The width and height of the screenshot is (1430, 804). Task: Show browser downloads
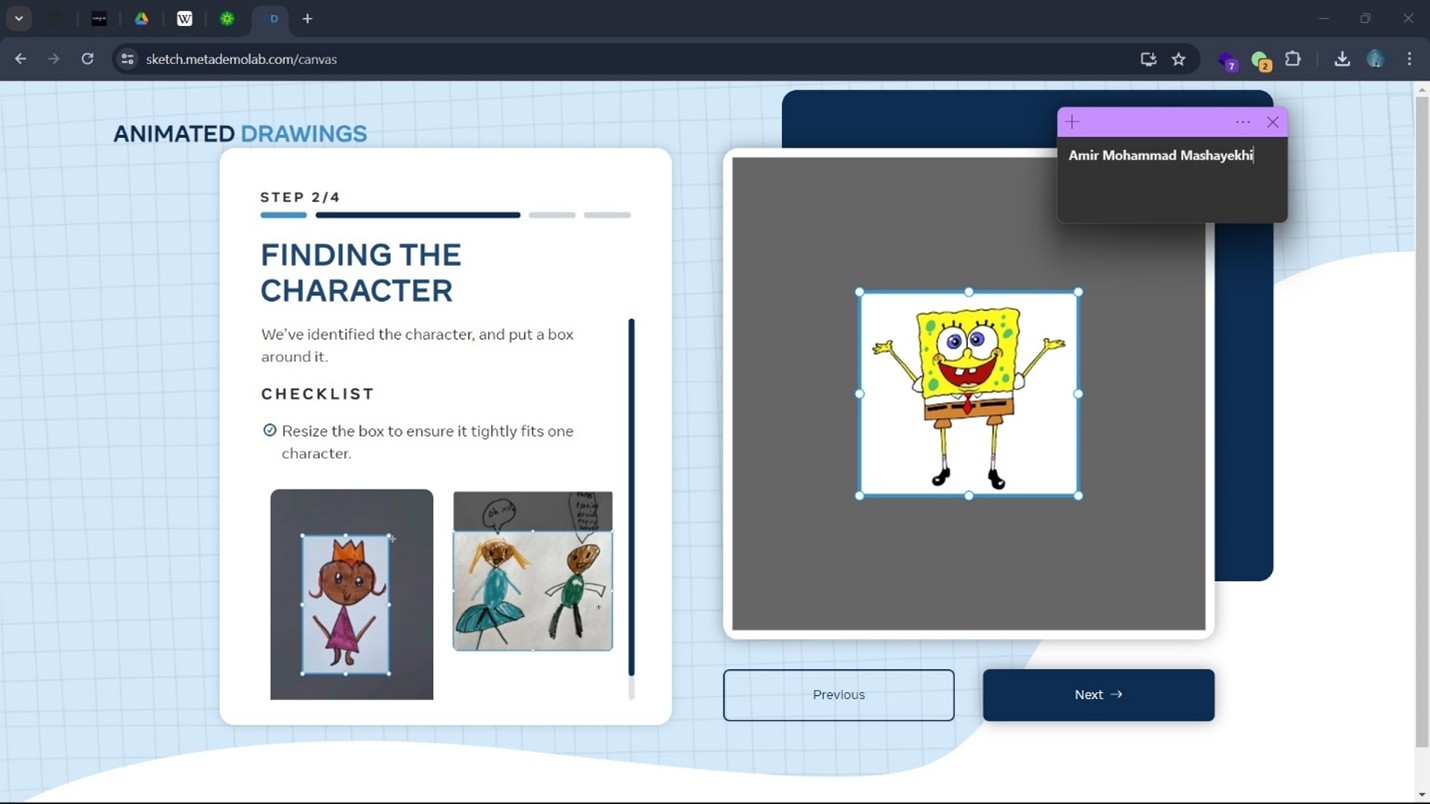[x=1342, y=59]
